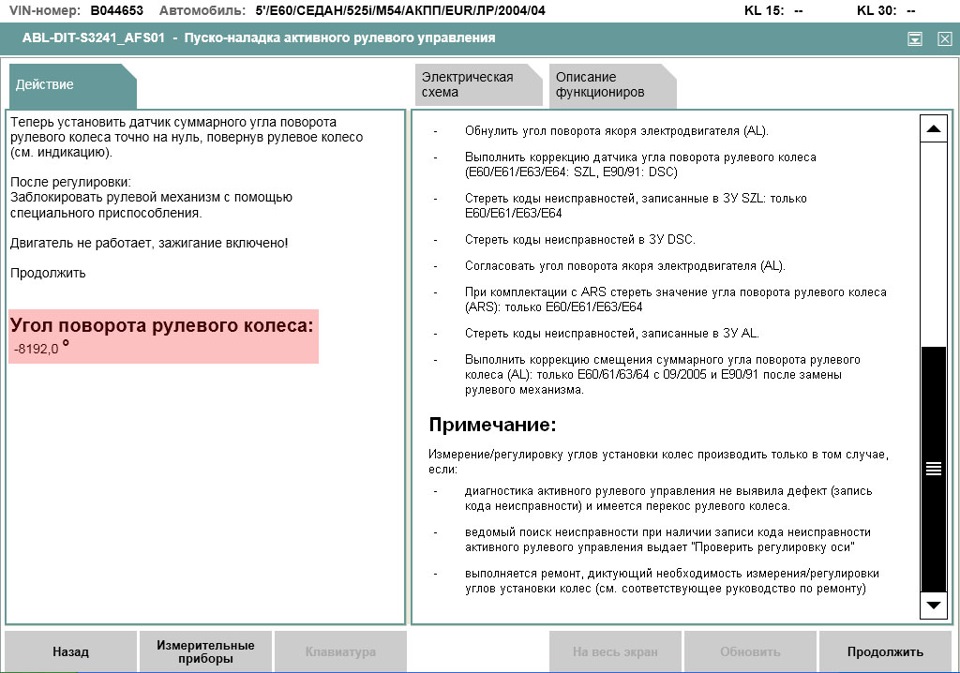Click the minimize-to-tray icon in title bar
This screenshot has height=673, width=960.
pos(915,39)
